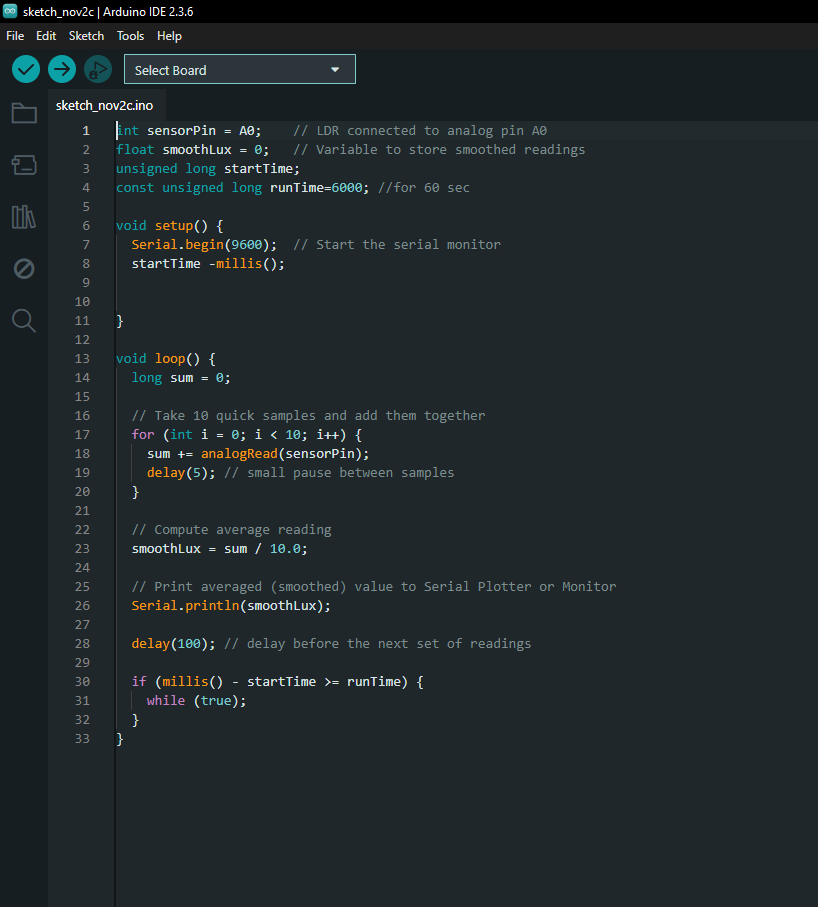The image size is (818, 907).
Task: Click 'runTime=6000' on line 4
Action: tap(316, 187)
